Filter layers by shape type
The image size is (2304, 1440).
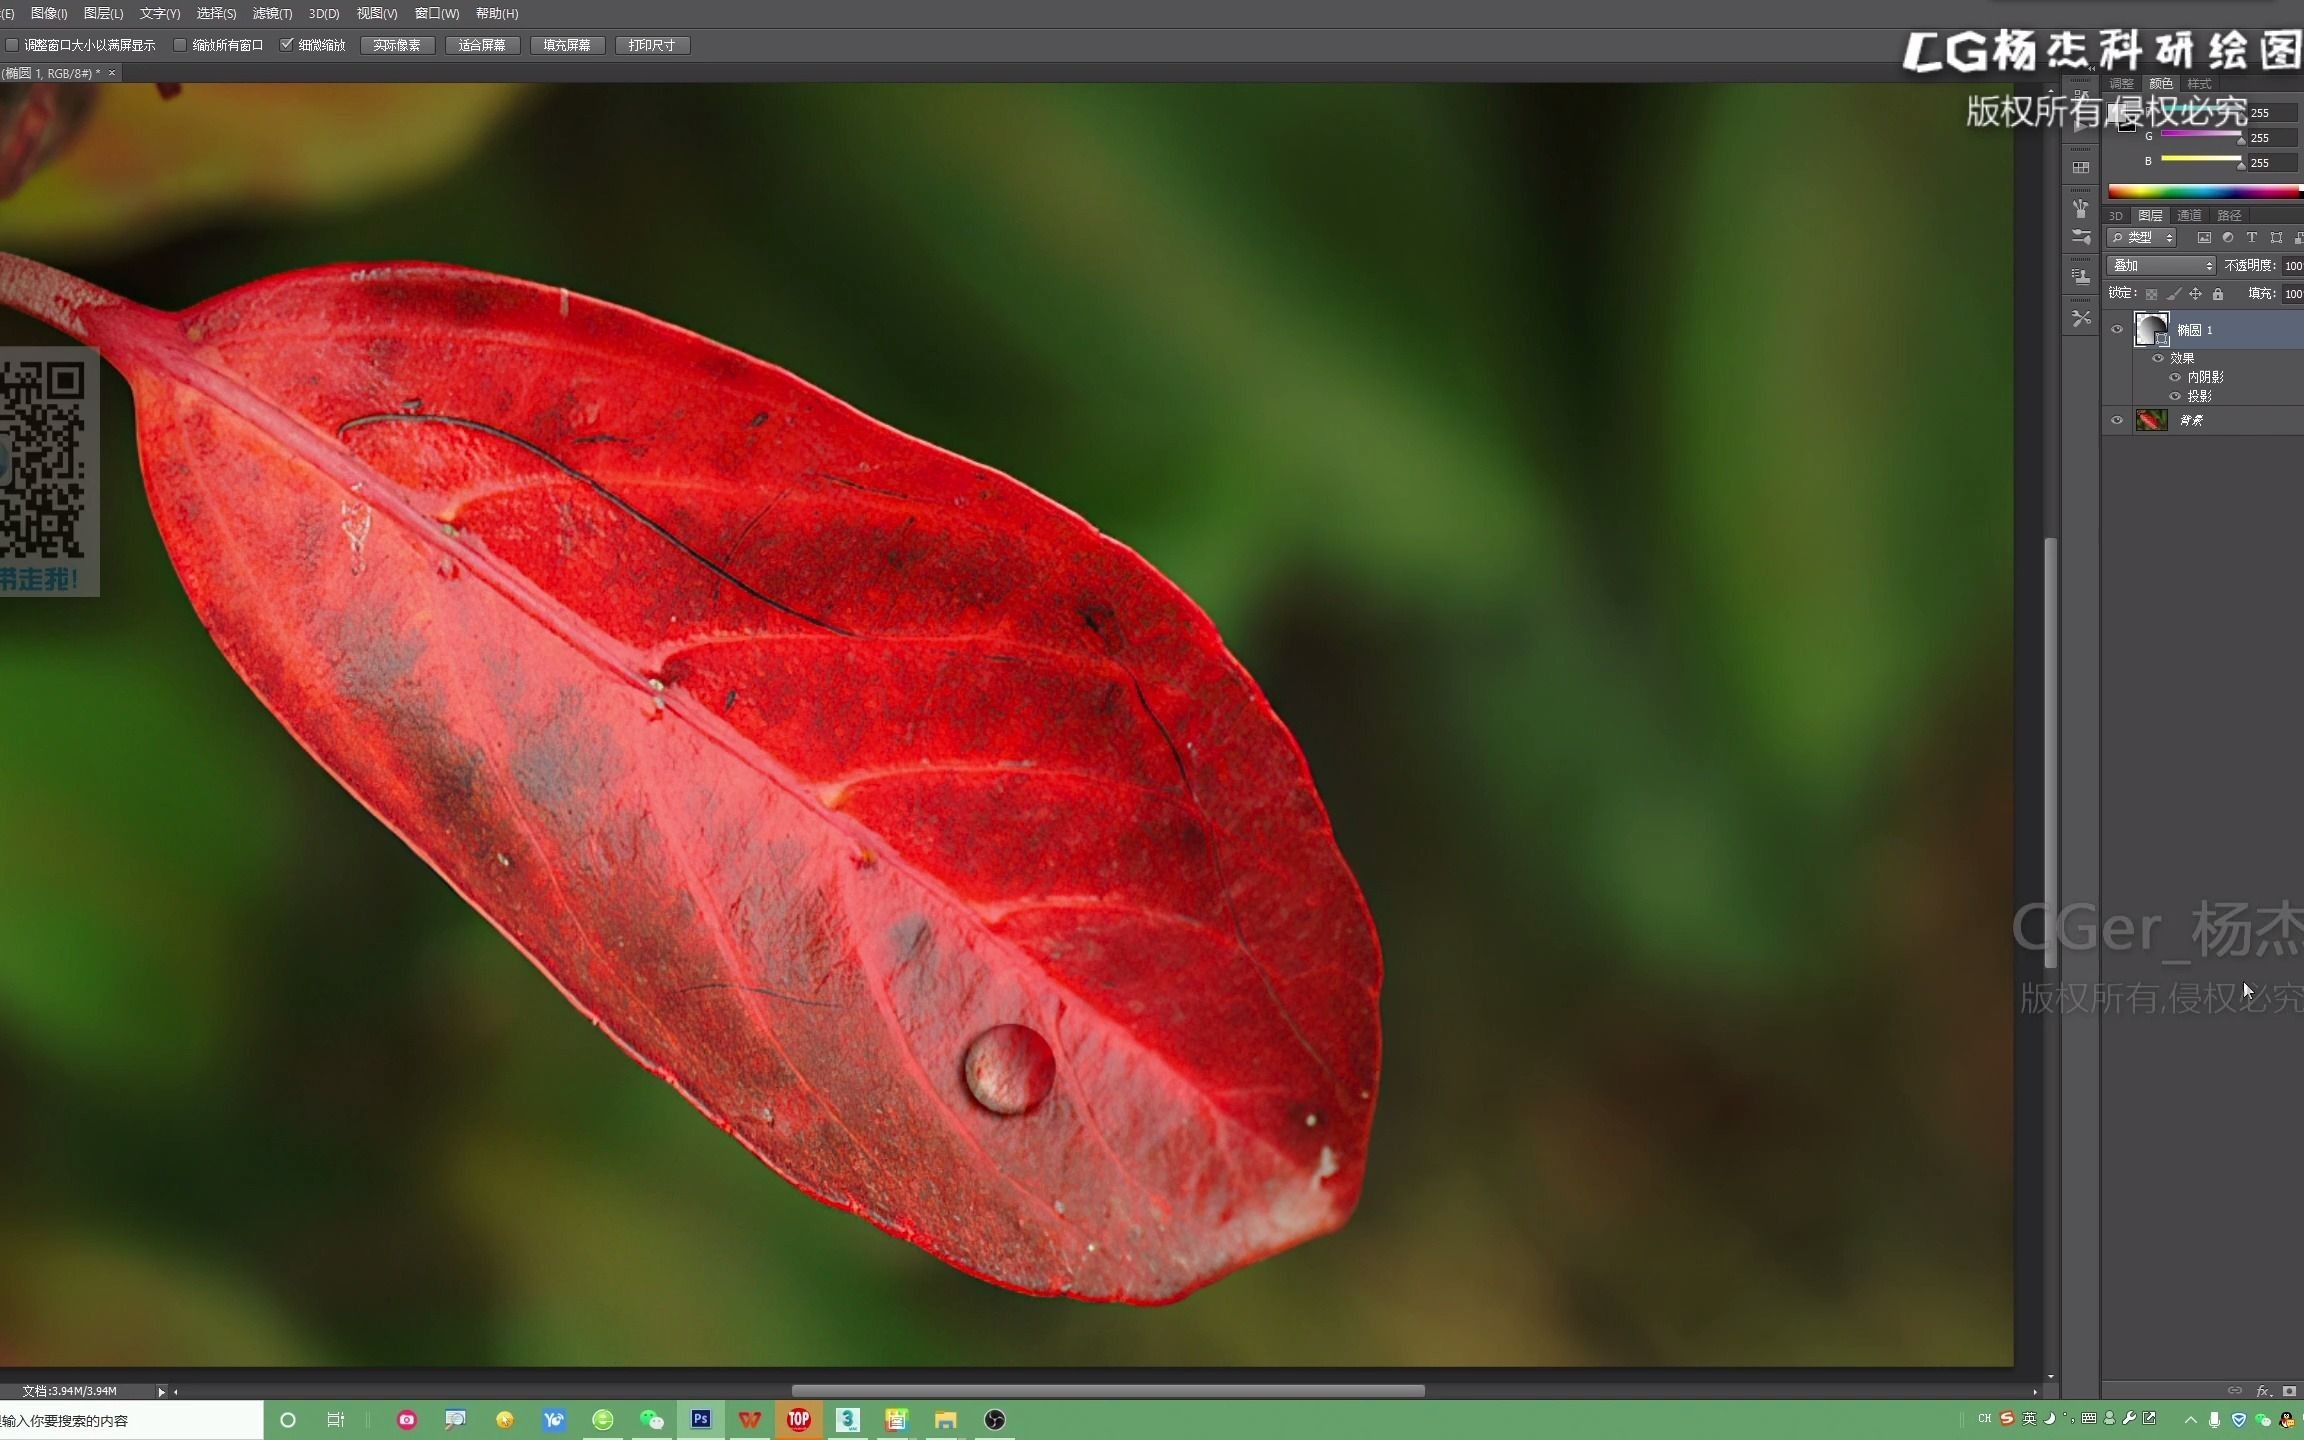pos(2276,238)
